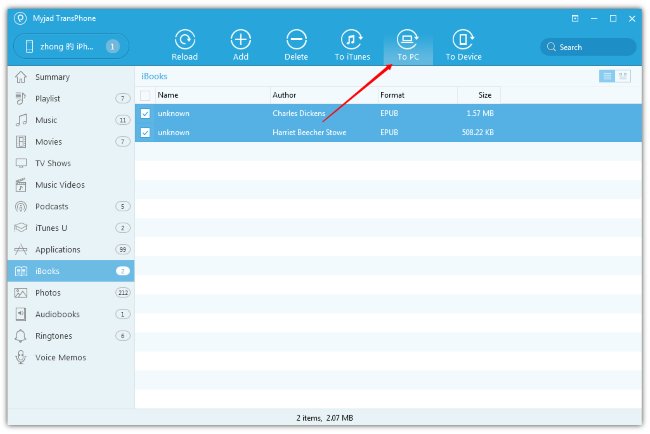Uncheck the Charles Dickens book checkbox

146,114
